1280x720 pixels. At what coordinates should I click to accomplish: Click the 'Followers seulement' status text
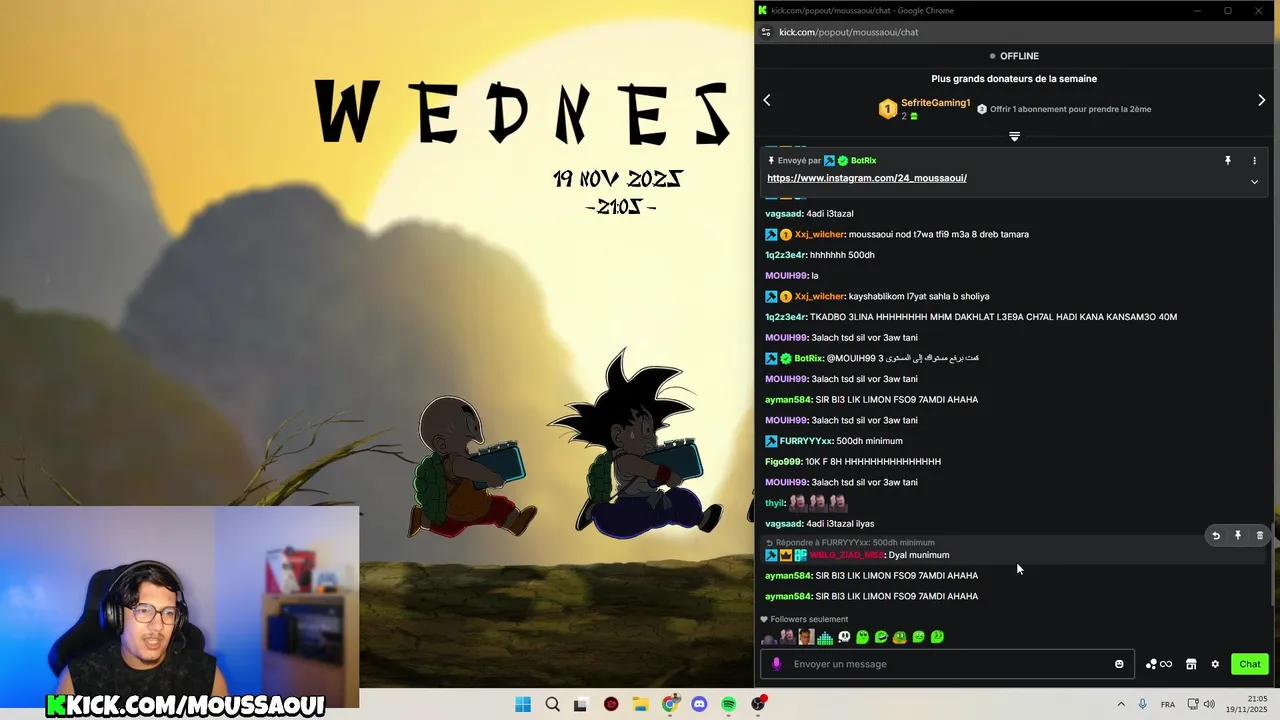click(x=809, y=619)
